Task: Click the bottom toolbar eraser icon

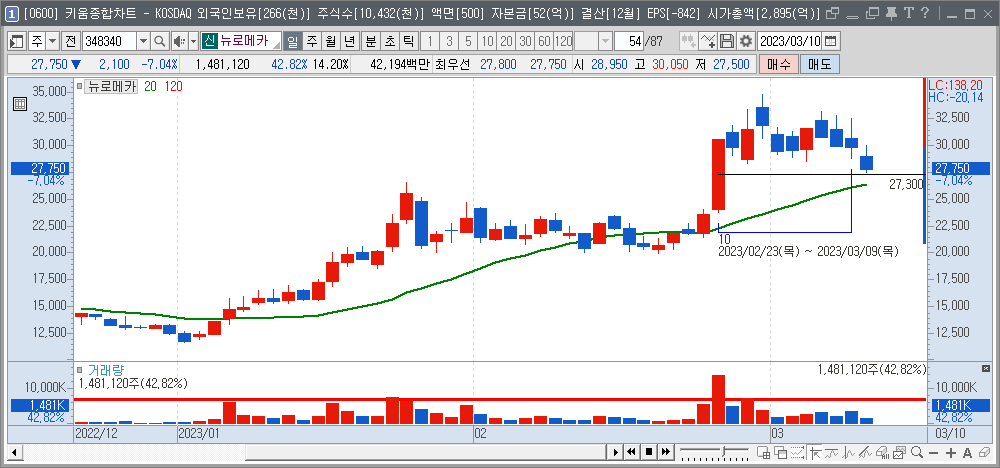Action: tap(984, 452)
